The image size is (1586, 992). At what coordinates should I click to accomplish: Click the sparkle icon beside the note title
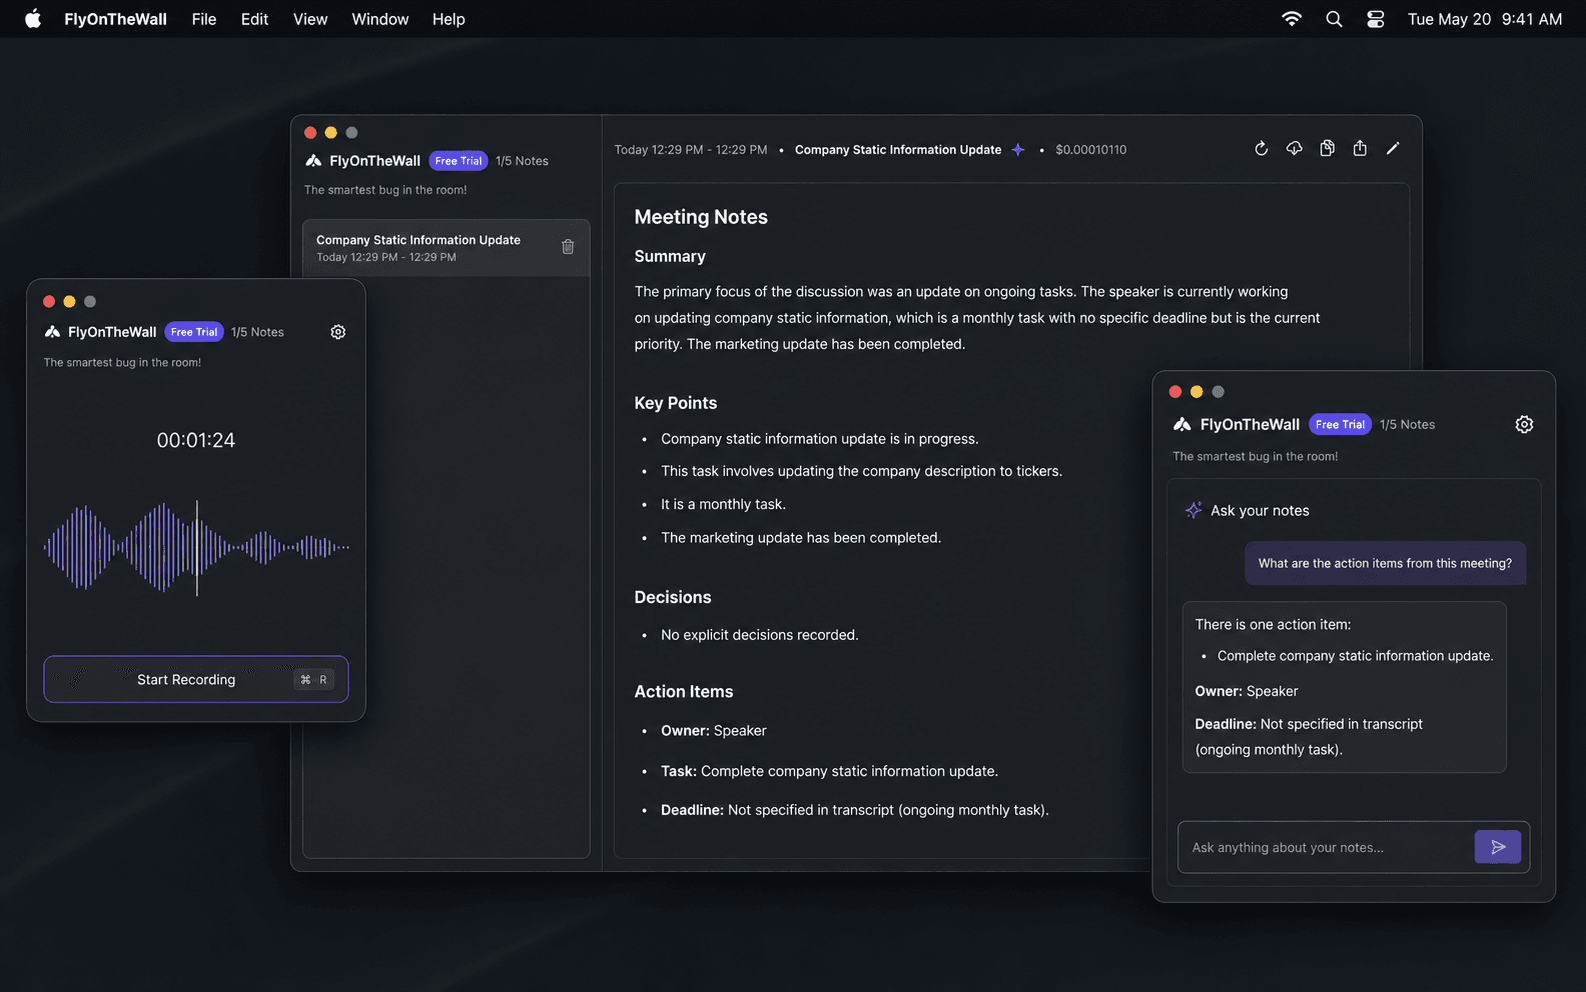pos(1018,150)
